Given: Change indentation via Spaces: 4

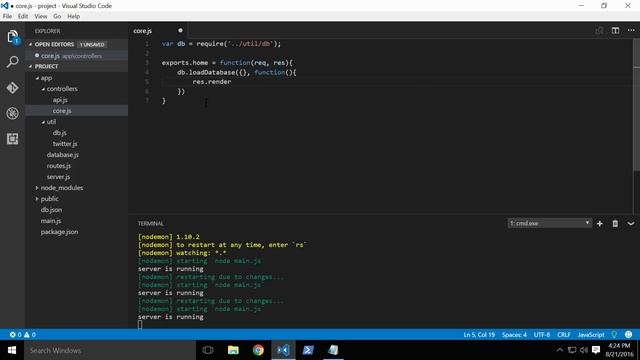Looking at the screenshot, I should tap(514, 335).
